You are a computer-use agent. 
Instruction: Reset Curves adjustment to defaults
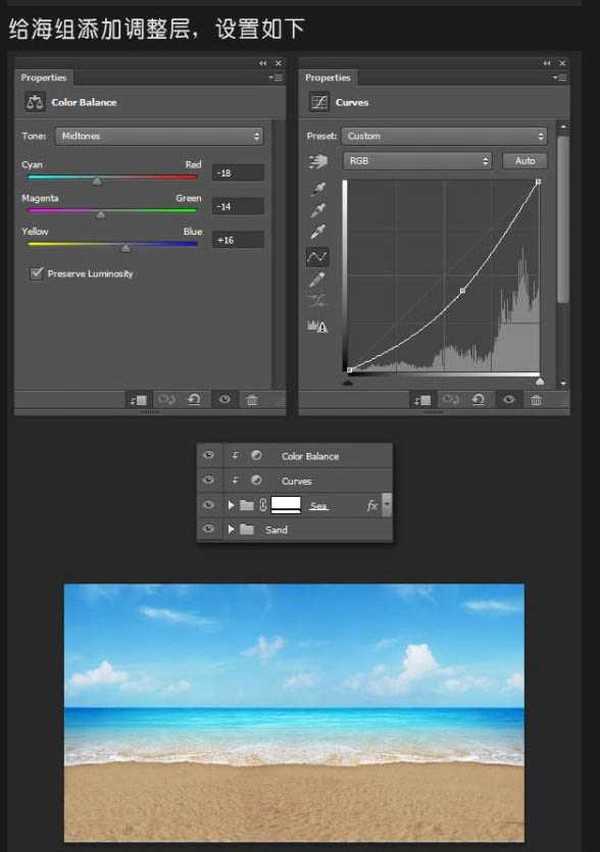click(x=478, y=400)
